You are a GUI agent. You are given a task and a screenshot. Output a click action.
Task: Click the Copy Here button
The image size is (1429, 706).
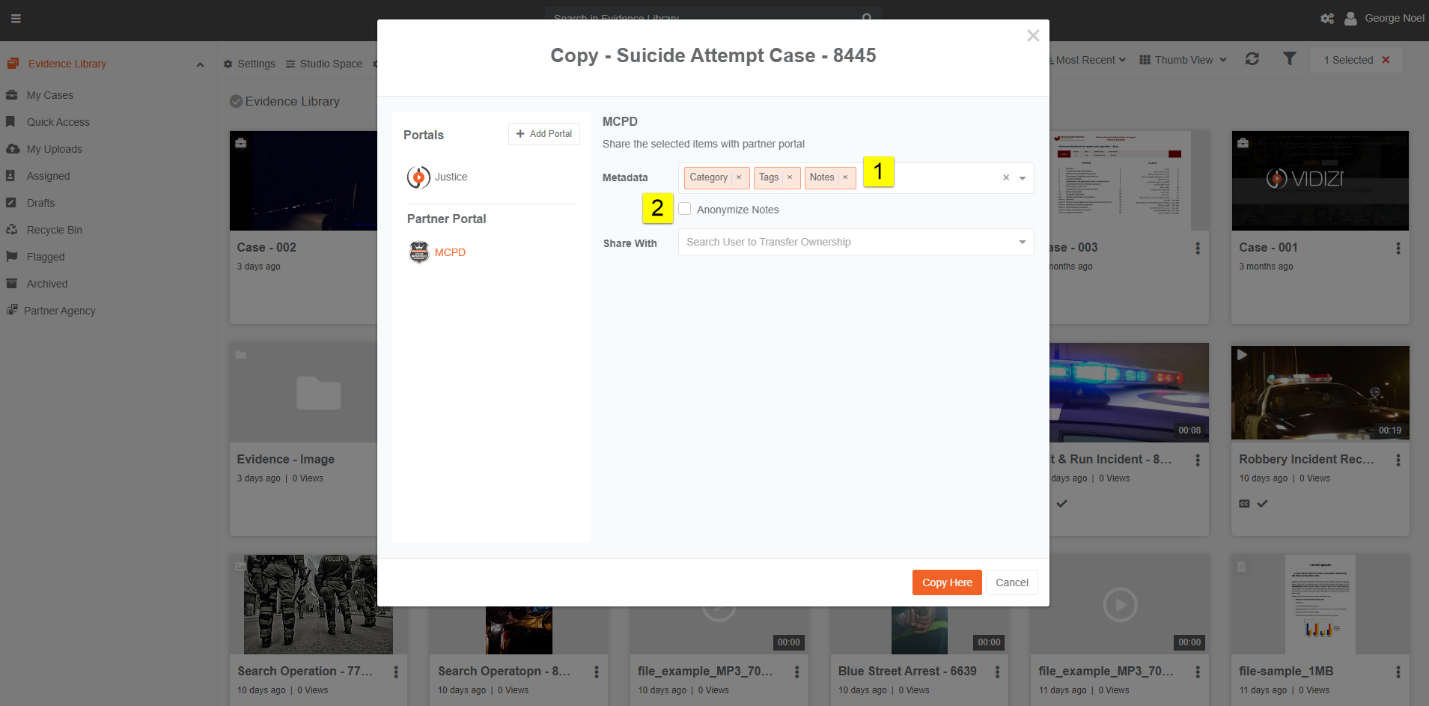coord(947,583)
